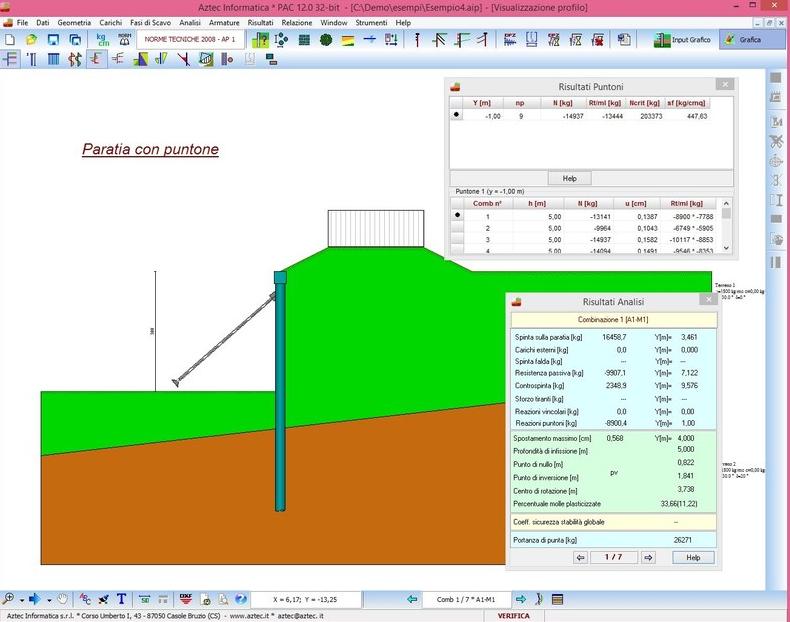
Task: Click Help in Risultati Puntoni panel
Action: 569,178
